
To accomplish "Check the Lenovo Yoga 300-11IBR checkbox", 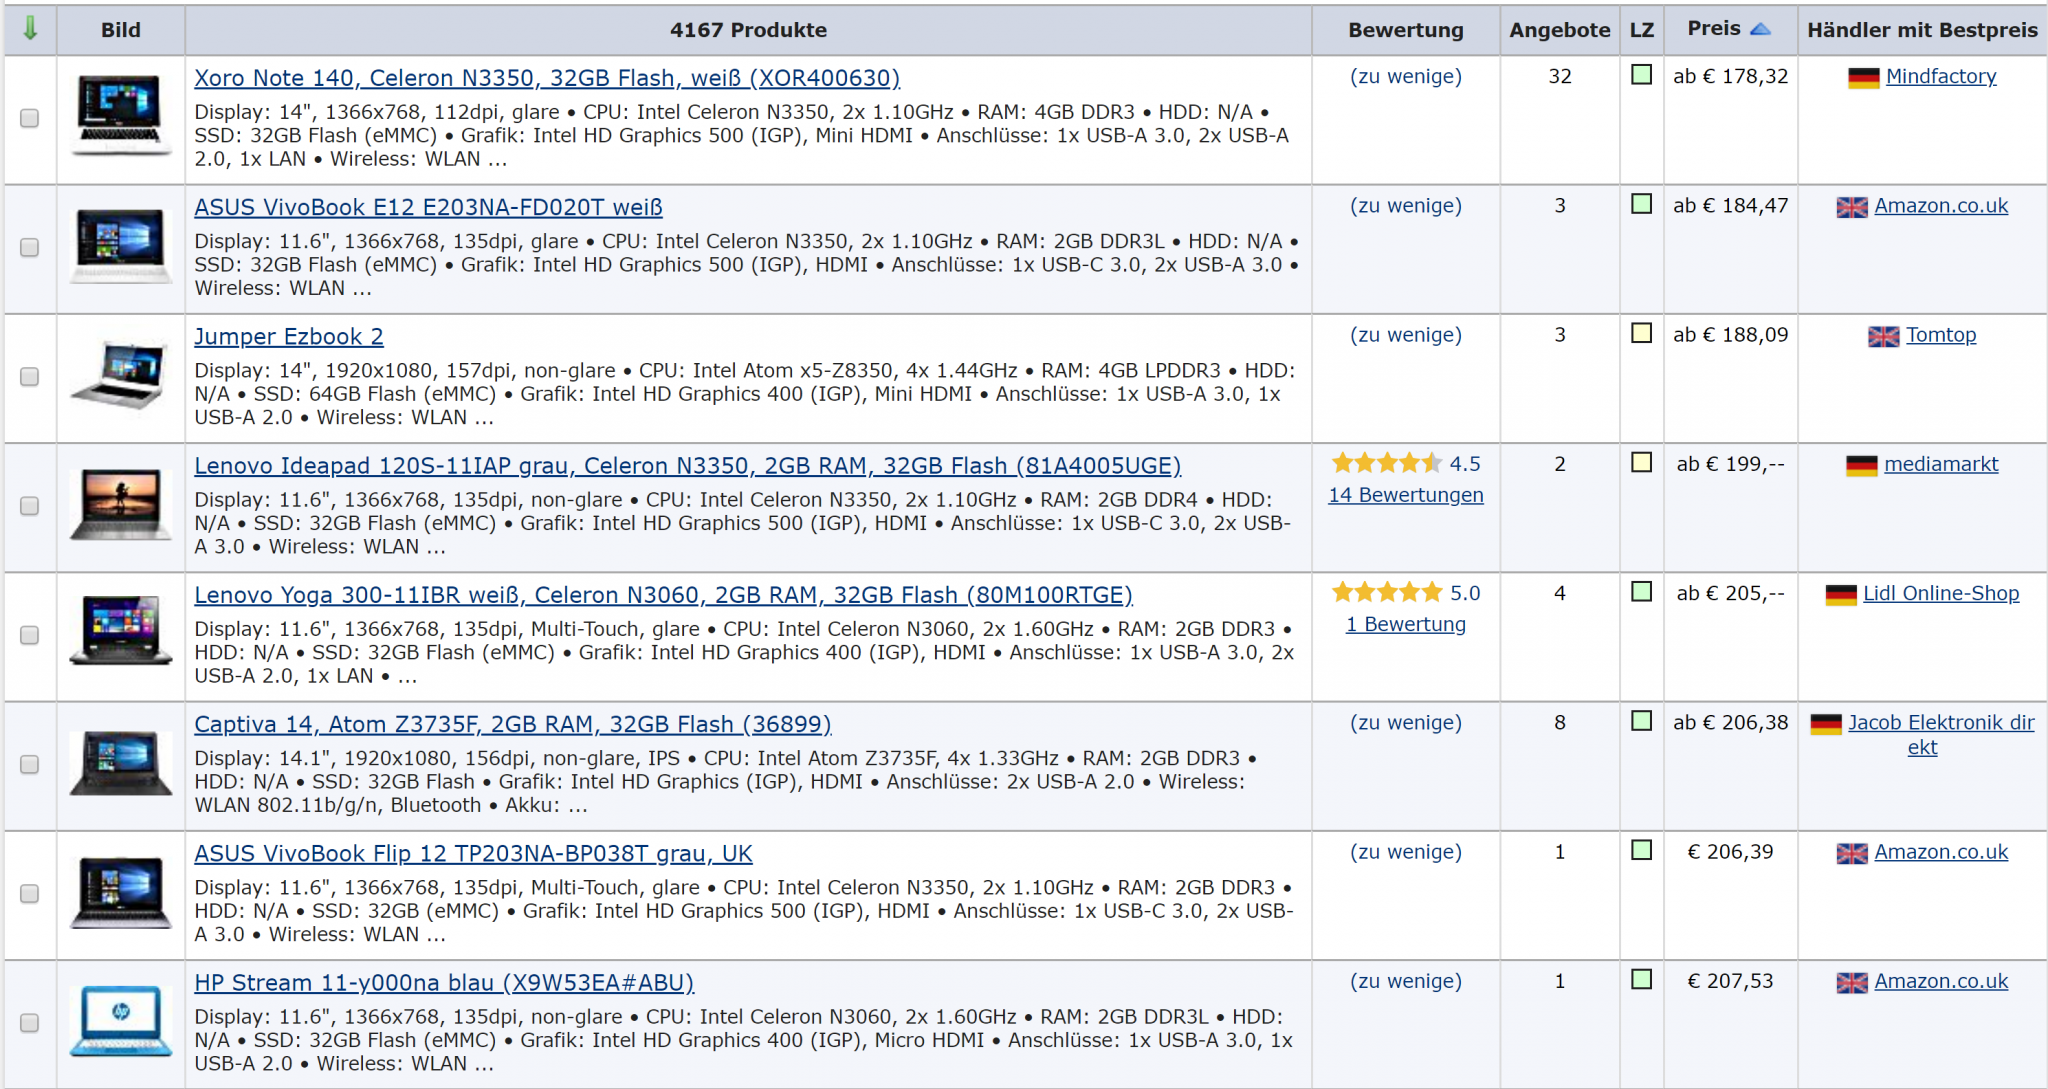I will point(30,635).
